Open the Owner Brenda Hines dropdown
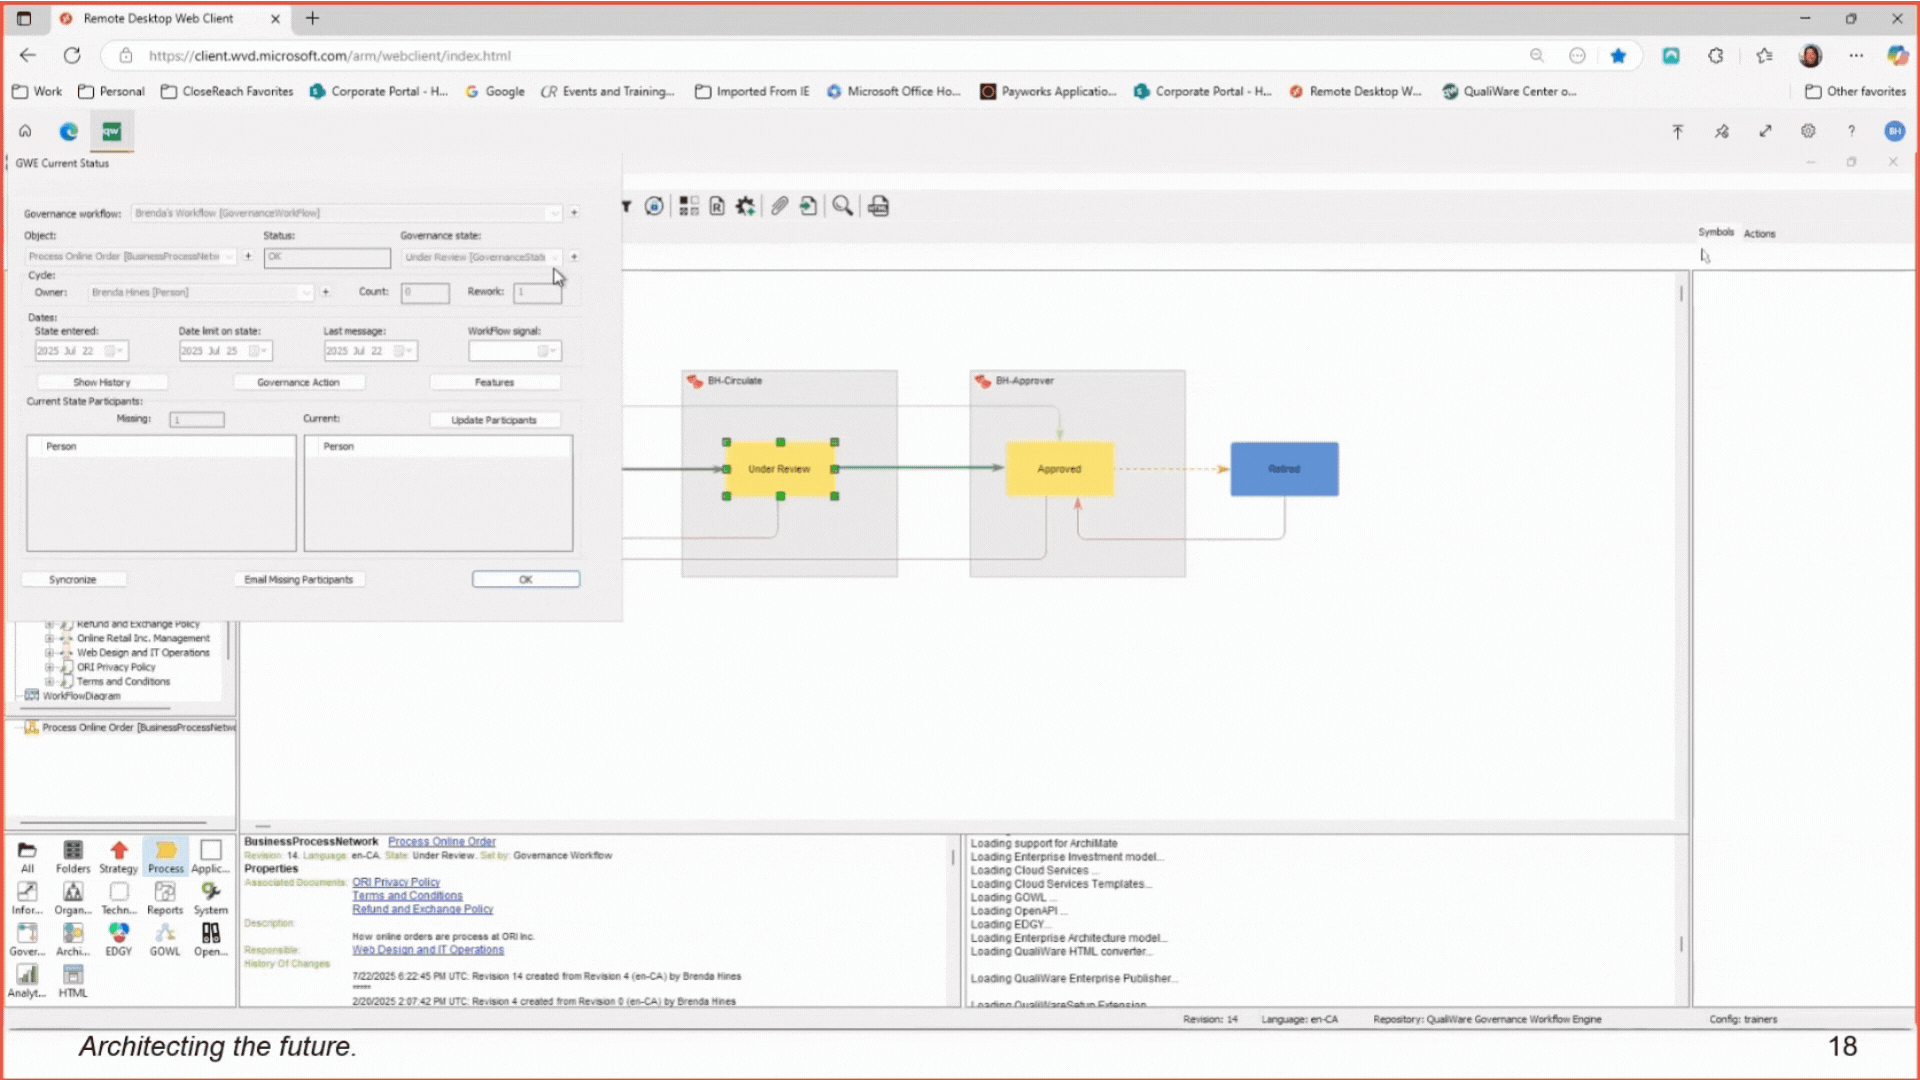This screenshot has height=1080, width=1920. click(x=305, y=292)
